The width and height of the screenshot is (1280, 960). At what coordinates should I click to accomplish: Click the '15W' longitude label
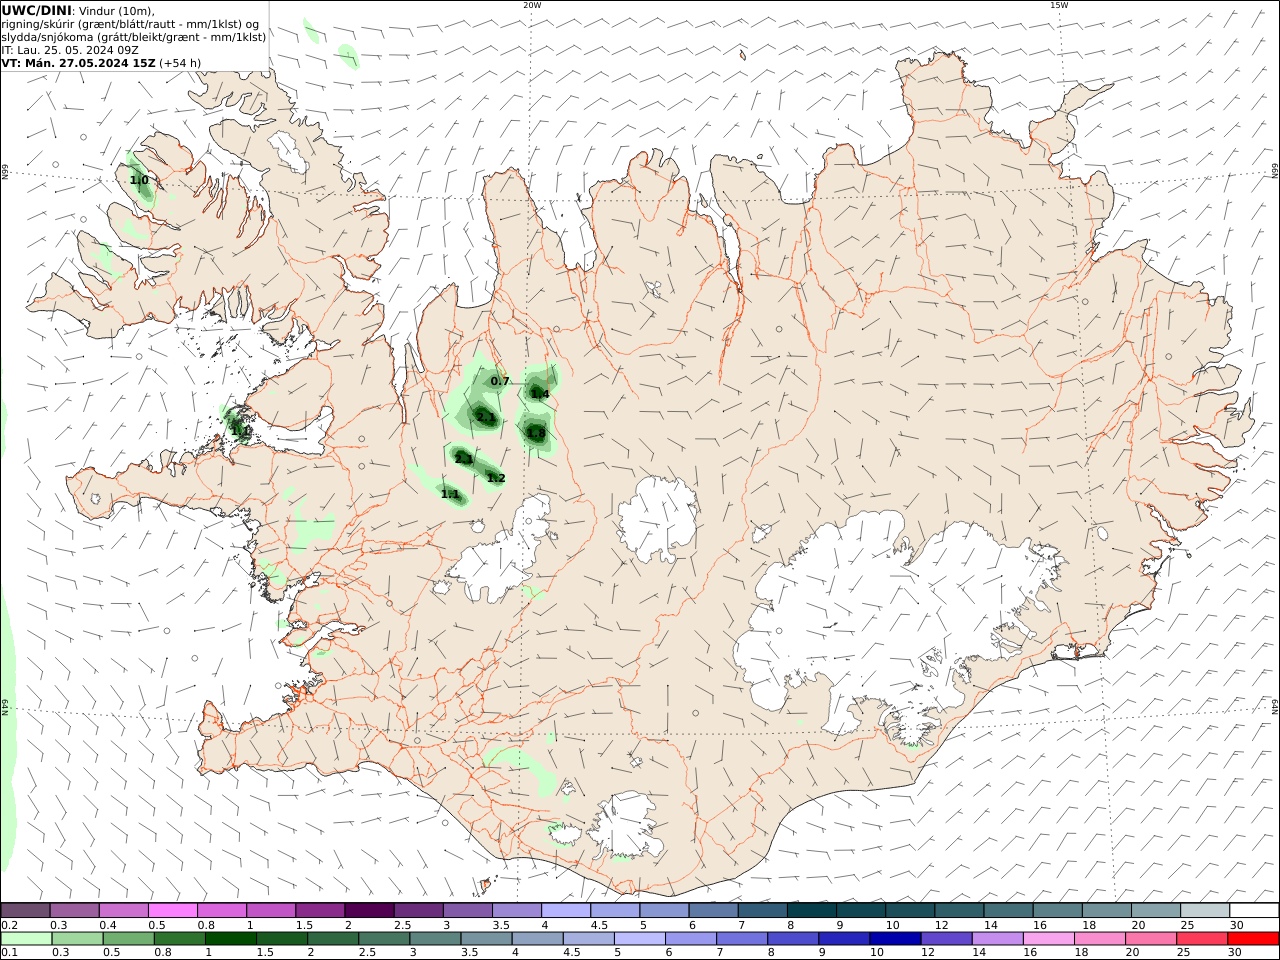(1059, 5)
